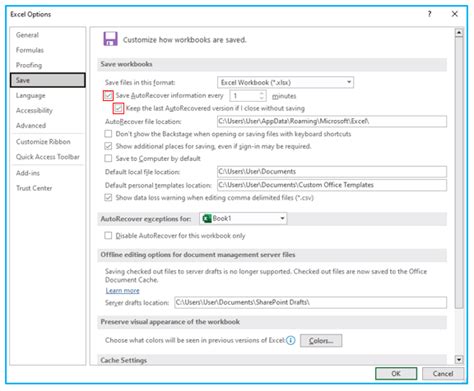Viewport: 474px width, 391px height.
Task: Click the Offline editing options section header
Action: 272,255
